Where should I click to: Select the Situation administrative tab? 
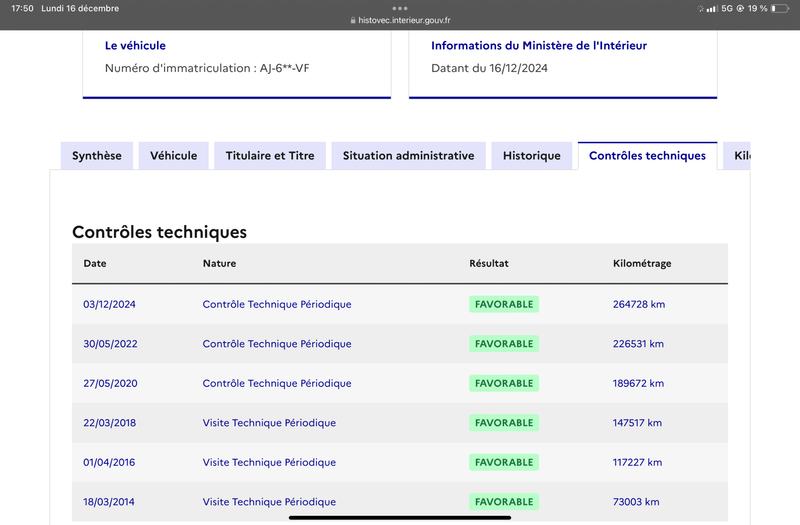(408, 156)
